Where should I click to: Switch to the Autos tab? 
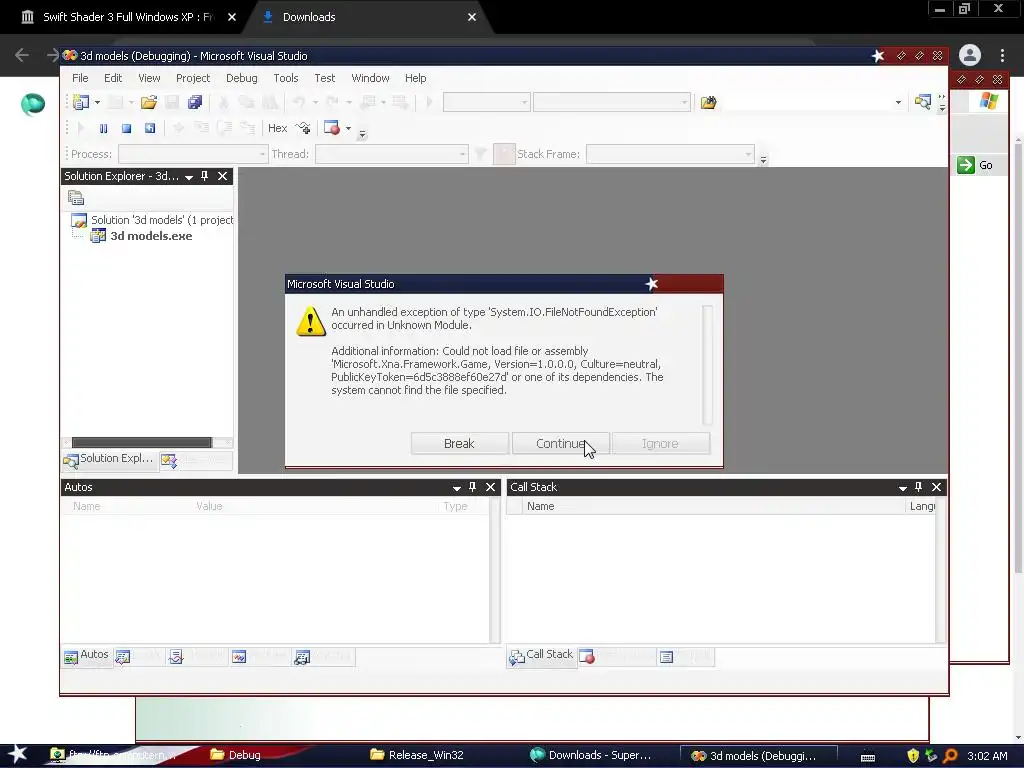pos(86,655)
